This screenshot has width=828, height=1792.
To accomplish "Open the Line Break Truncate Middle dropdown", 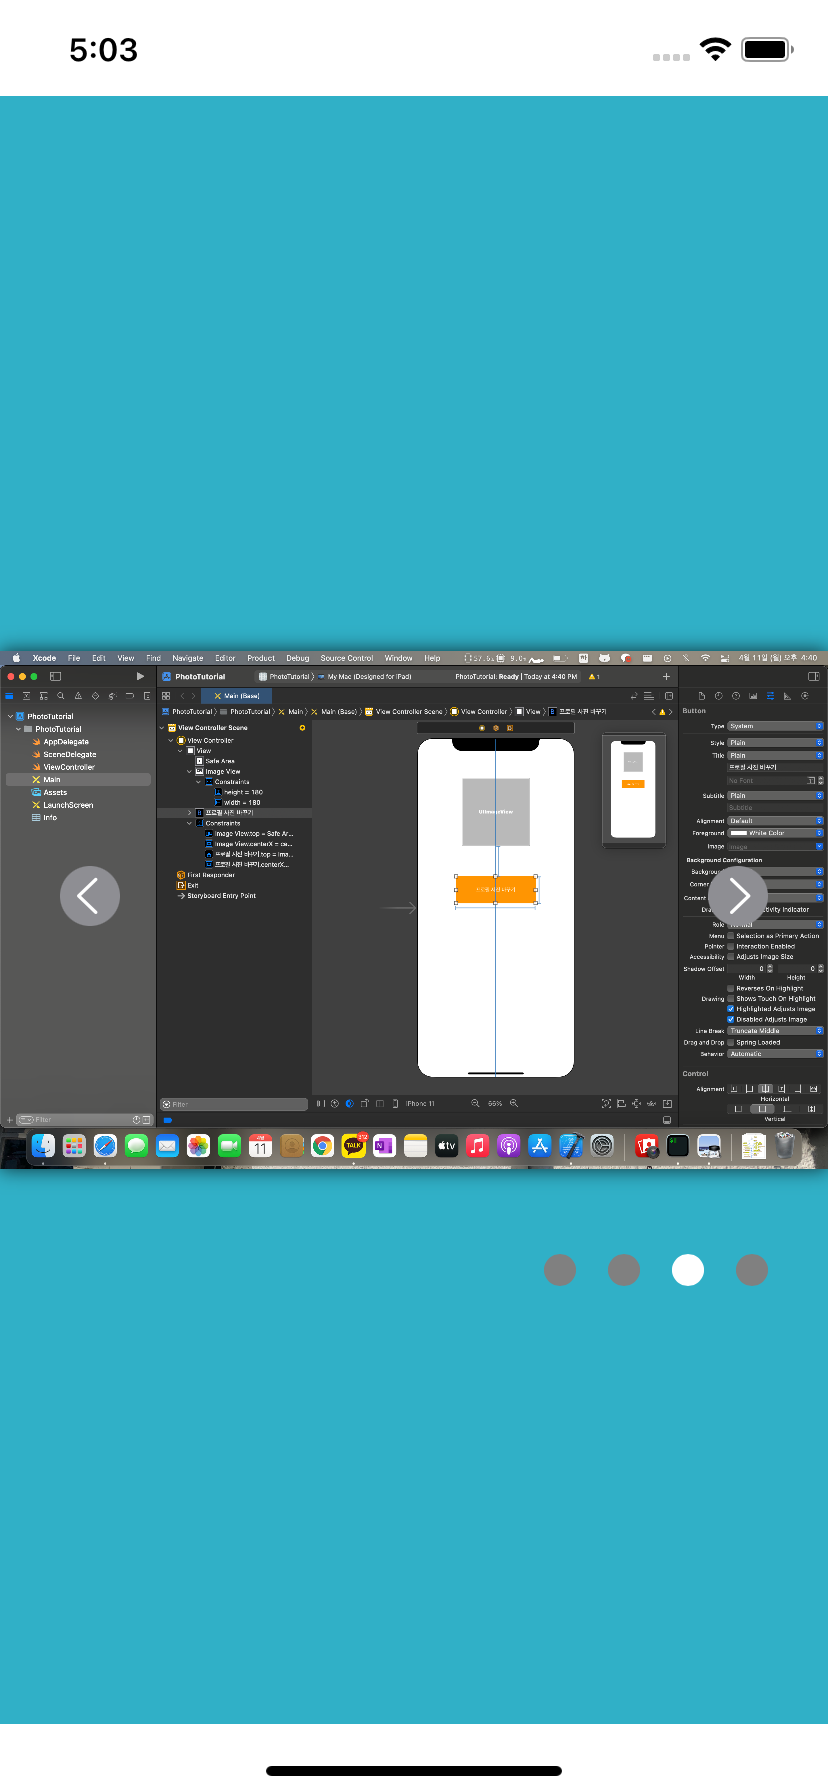I will (776, 1030).
